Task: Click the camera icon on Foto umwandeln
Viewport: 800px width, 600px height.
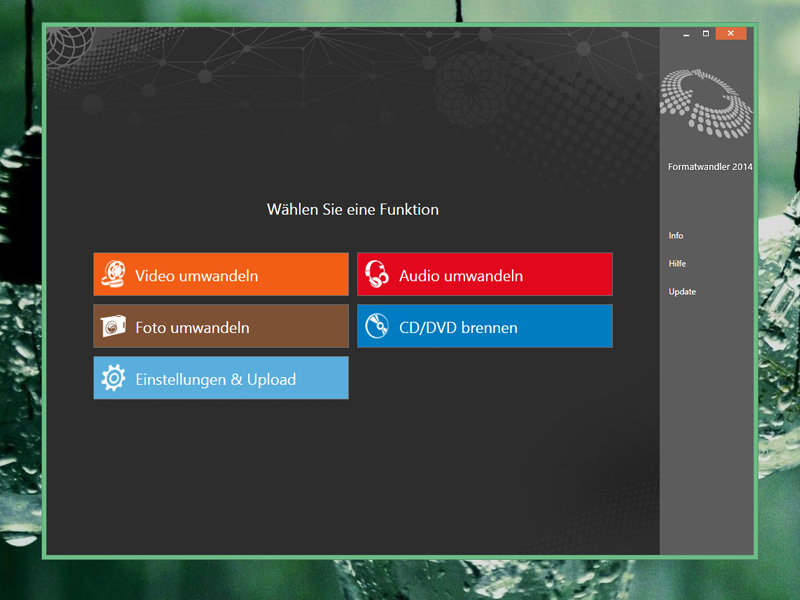Action: pos(114,327)
